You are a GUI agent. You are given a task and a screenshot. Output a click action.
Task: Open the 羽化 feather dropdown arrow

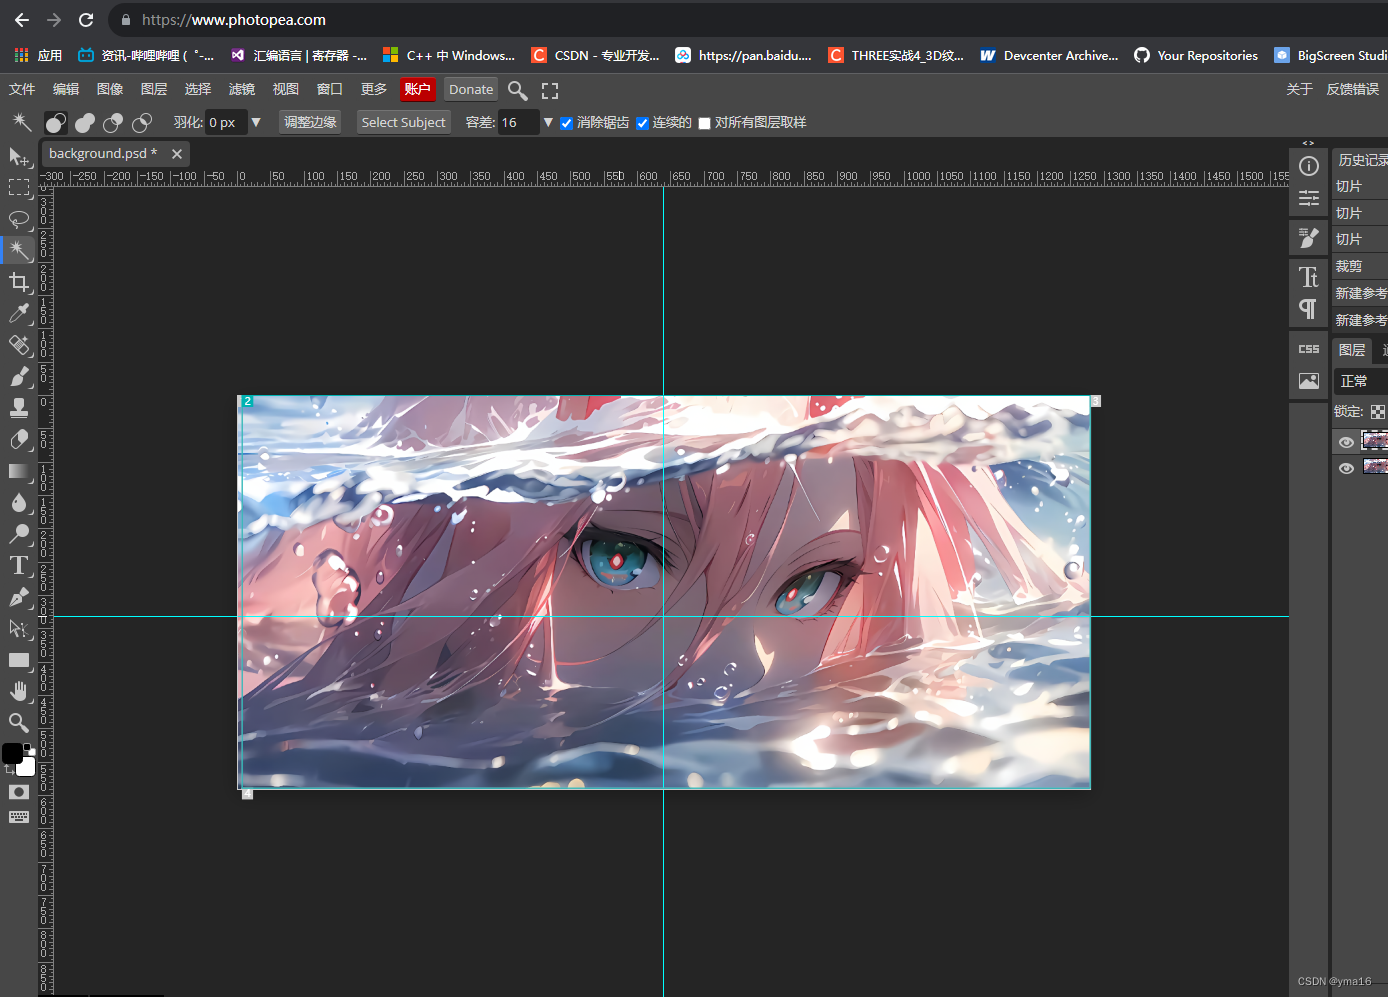pyautogui.click(x=256, y=122)
